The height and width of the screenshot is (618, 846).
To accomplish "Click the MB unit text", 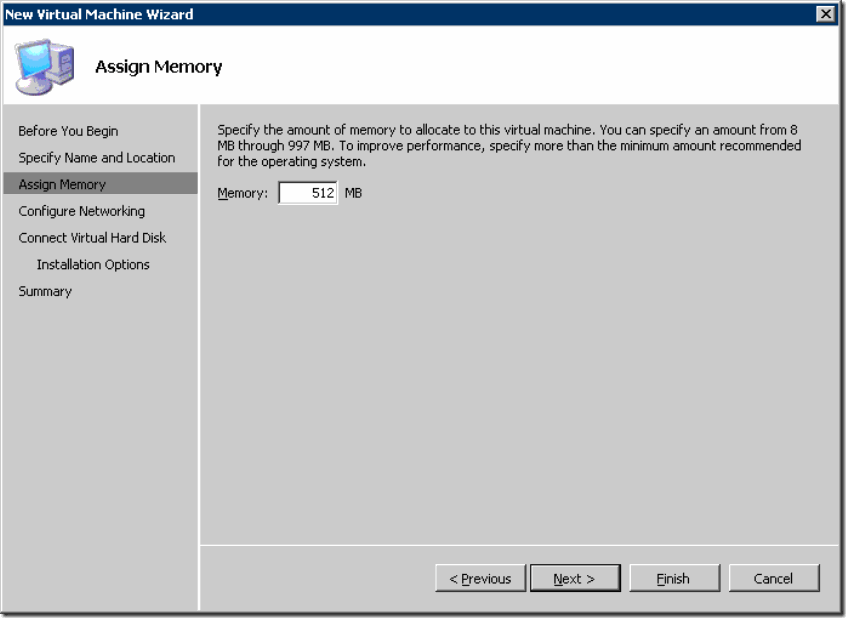I will (x=353, y=193).
